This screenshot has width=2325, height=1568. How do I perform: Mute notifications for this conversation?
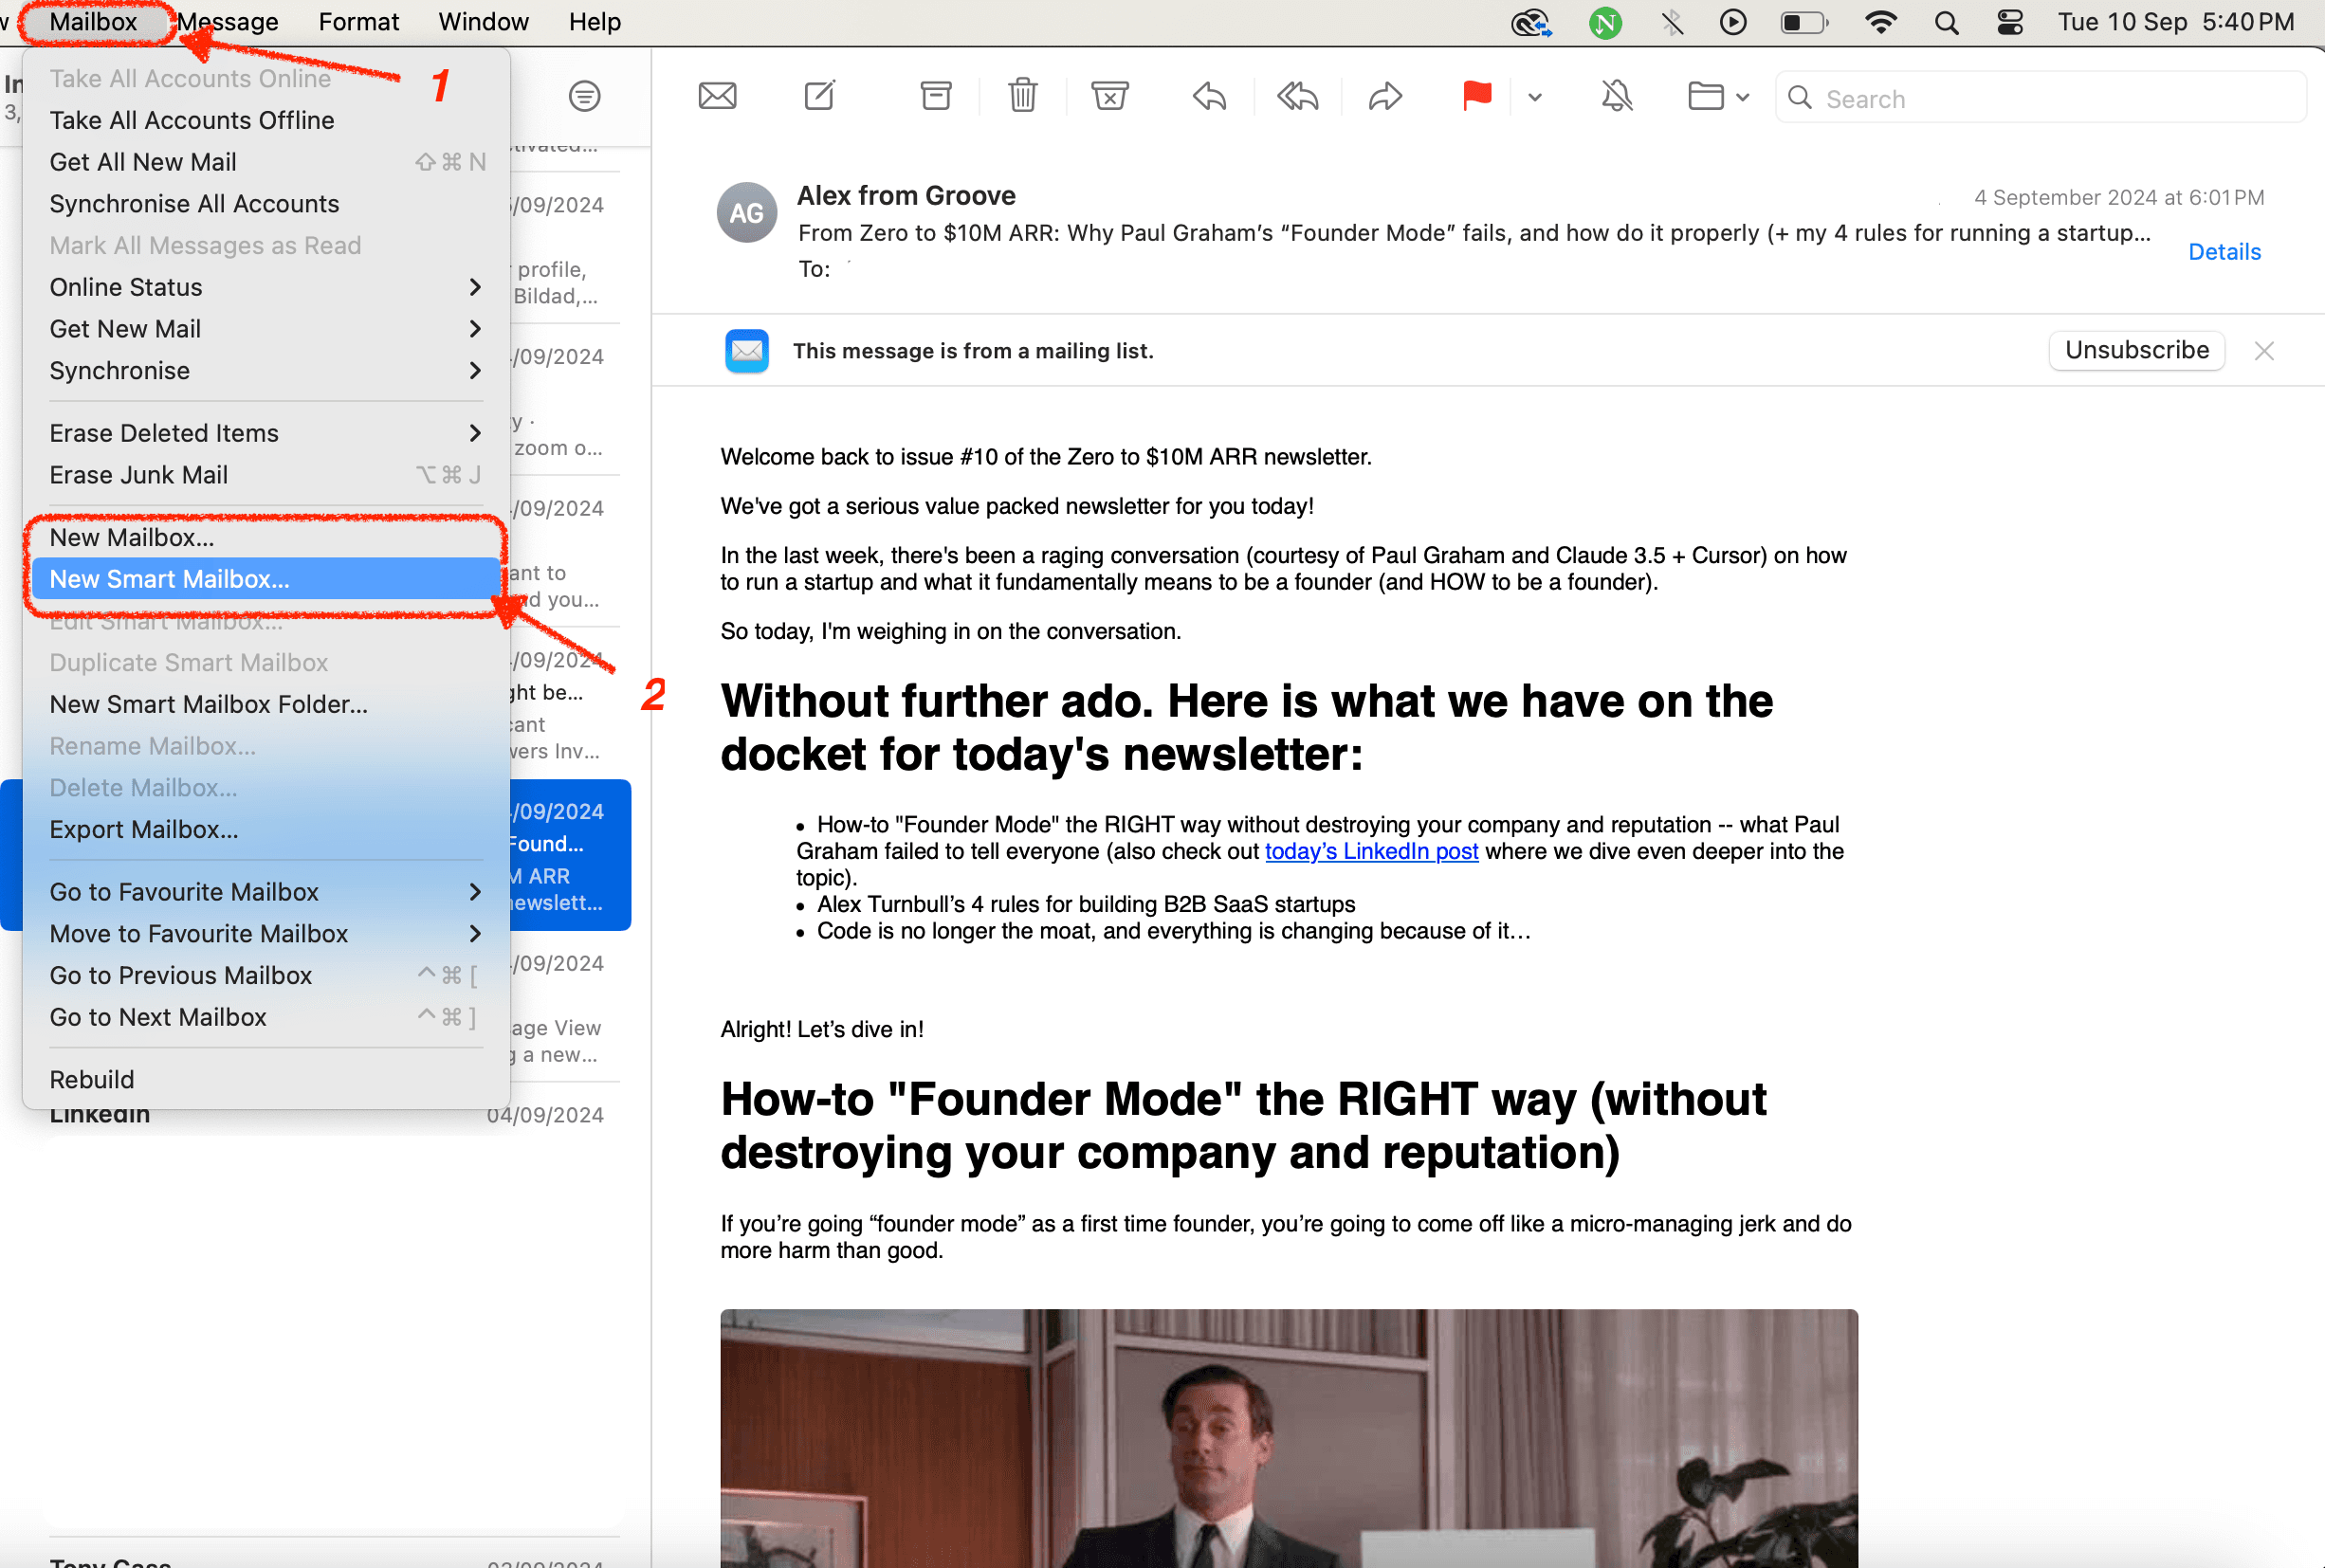pos(1615,96)
